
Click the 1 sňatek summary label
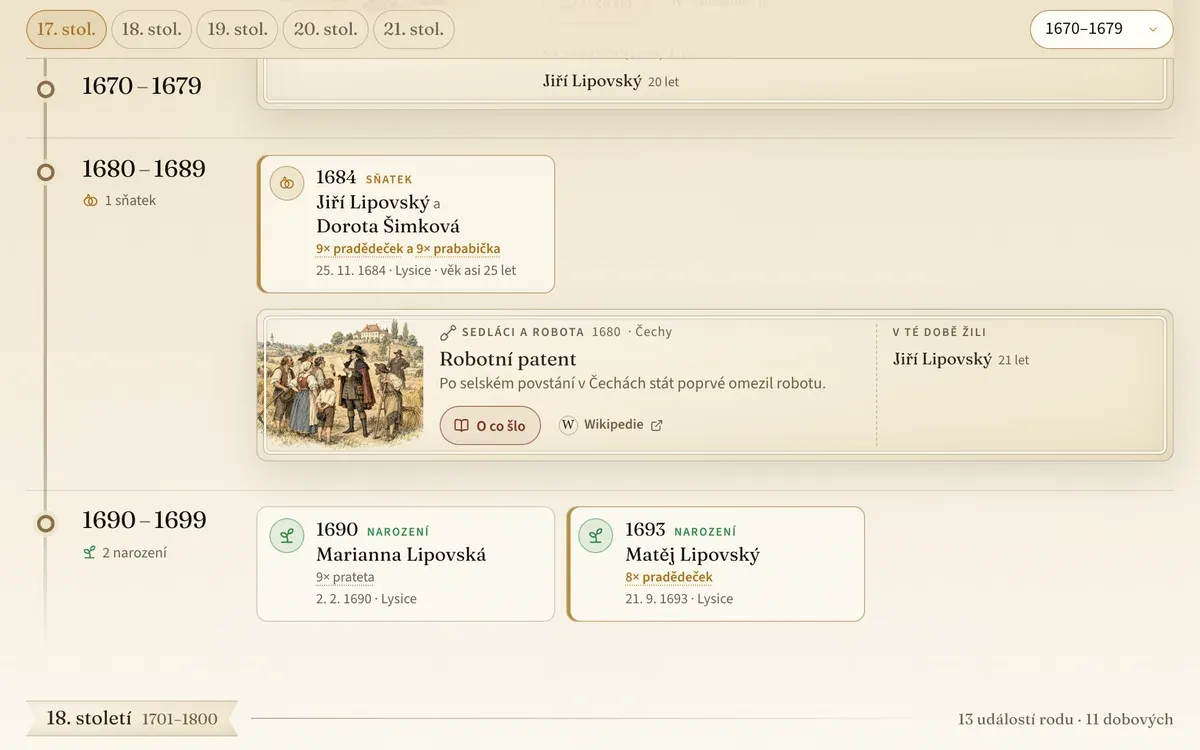(130, 200)
